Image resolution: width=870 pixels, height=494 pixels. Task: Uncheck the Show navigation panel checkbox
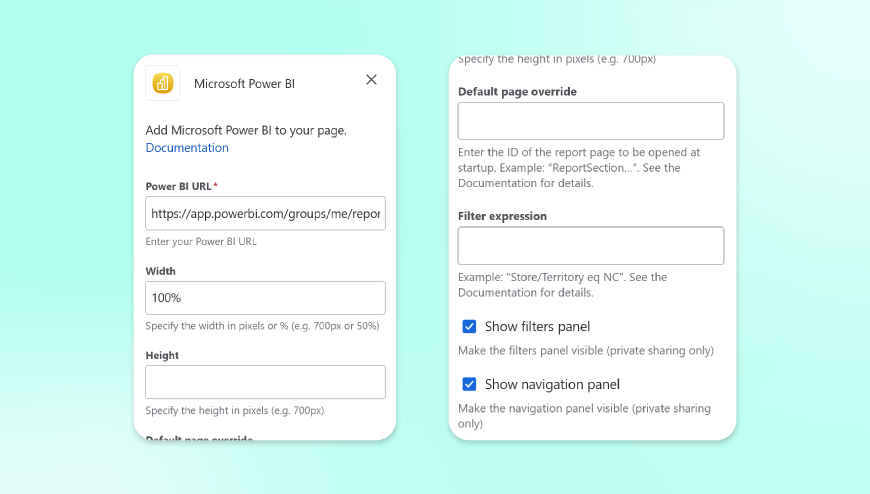click(469, 384)
